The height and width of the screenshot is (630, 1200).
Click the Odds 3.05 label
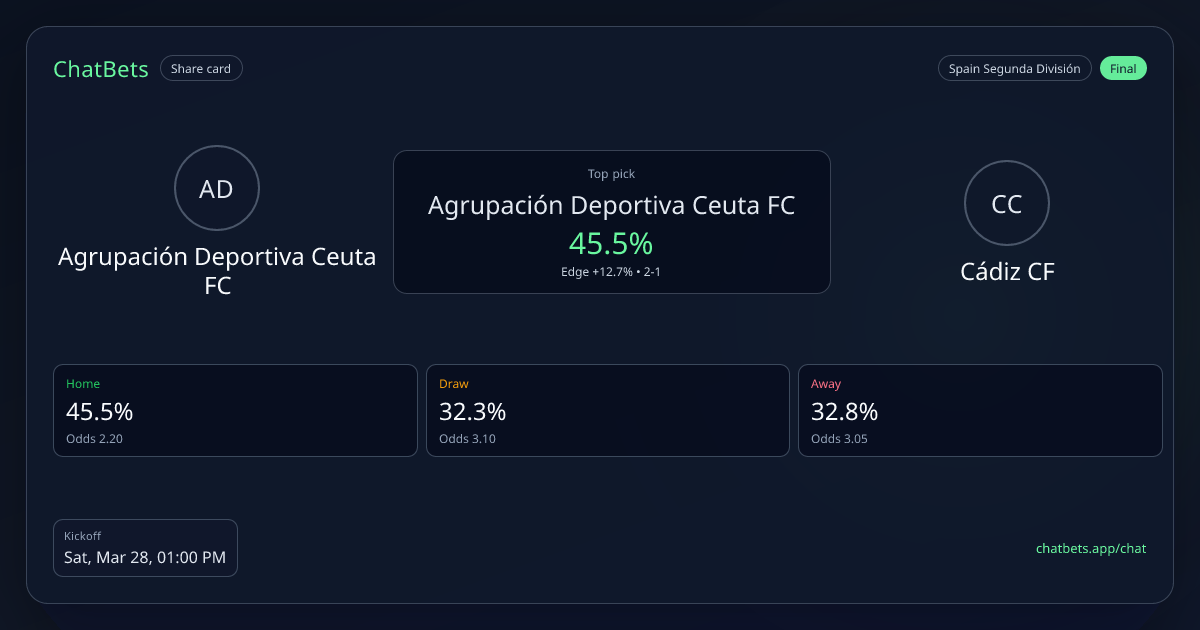[x=839, y=438]
